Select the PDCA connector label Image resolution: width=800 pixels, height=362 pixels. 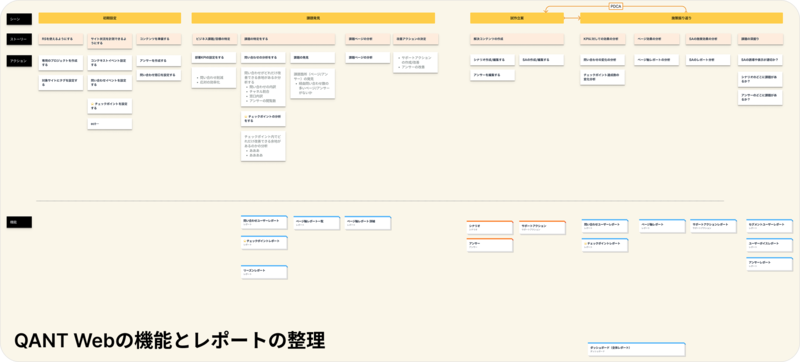[x=616, y=7]
